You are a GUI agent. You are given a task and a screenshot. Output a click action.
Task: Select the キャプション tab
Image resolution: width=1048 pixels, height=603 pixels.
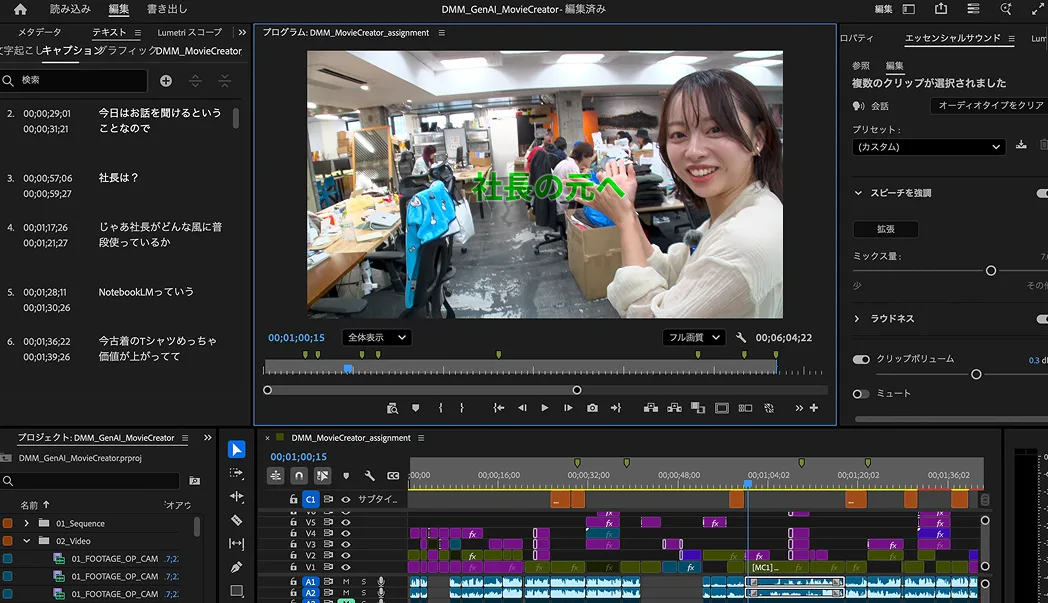(70, 50)
